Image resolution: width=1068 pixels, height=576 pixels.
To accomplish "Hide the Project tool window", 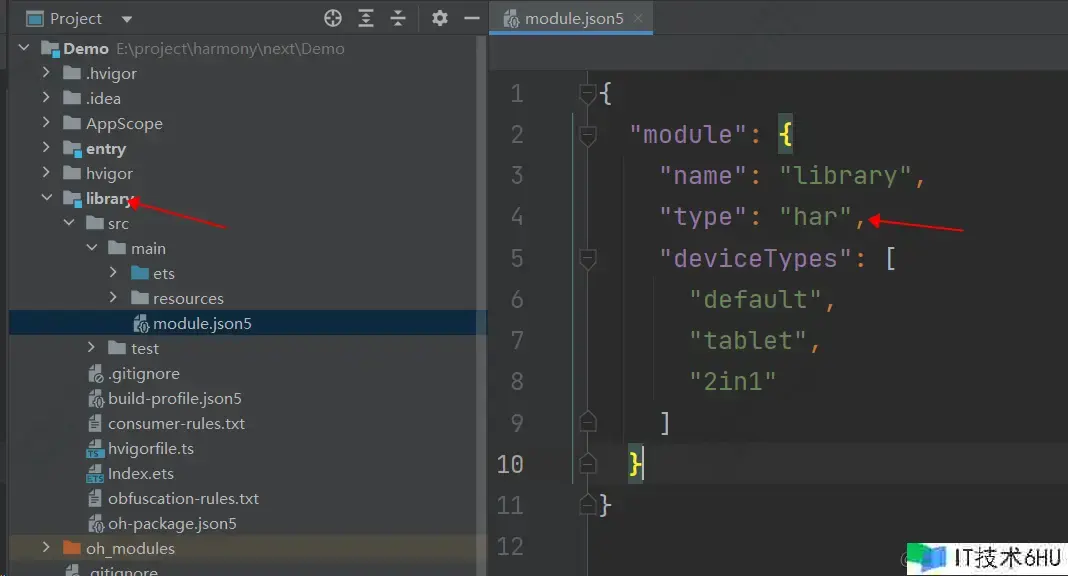I will pyautogui.click(x=470, y=18).
